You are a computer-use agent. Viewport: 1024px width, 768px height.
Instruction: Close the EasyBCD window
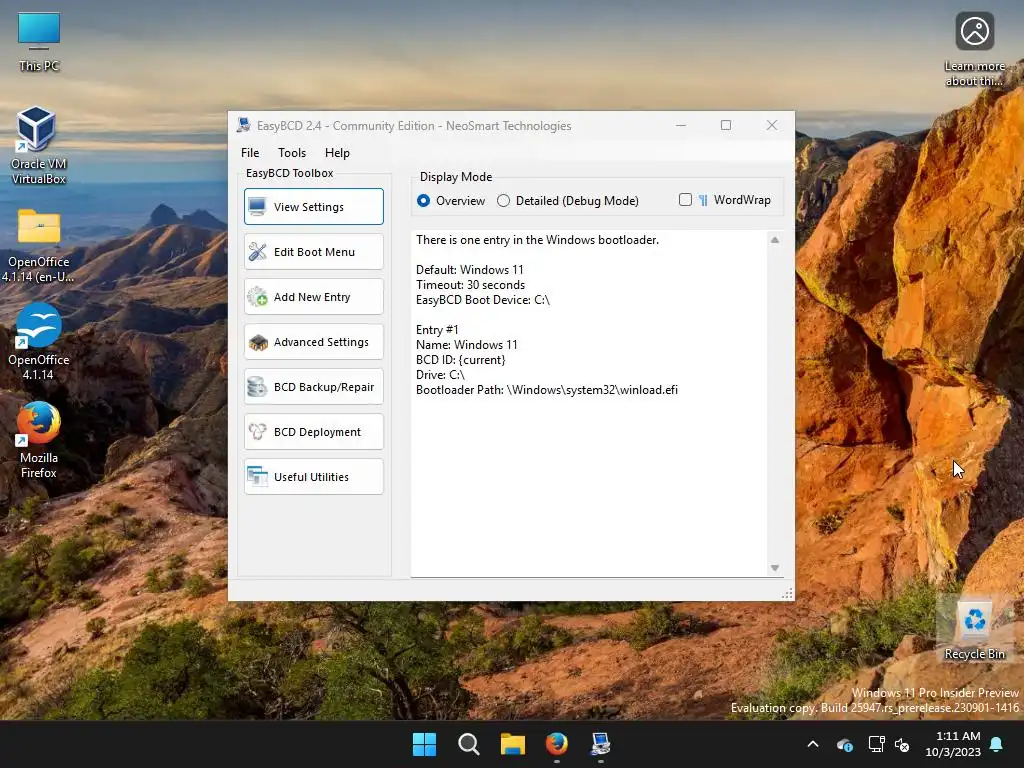(772, 125)
